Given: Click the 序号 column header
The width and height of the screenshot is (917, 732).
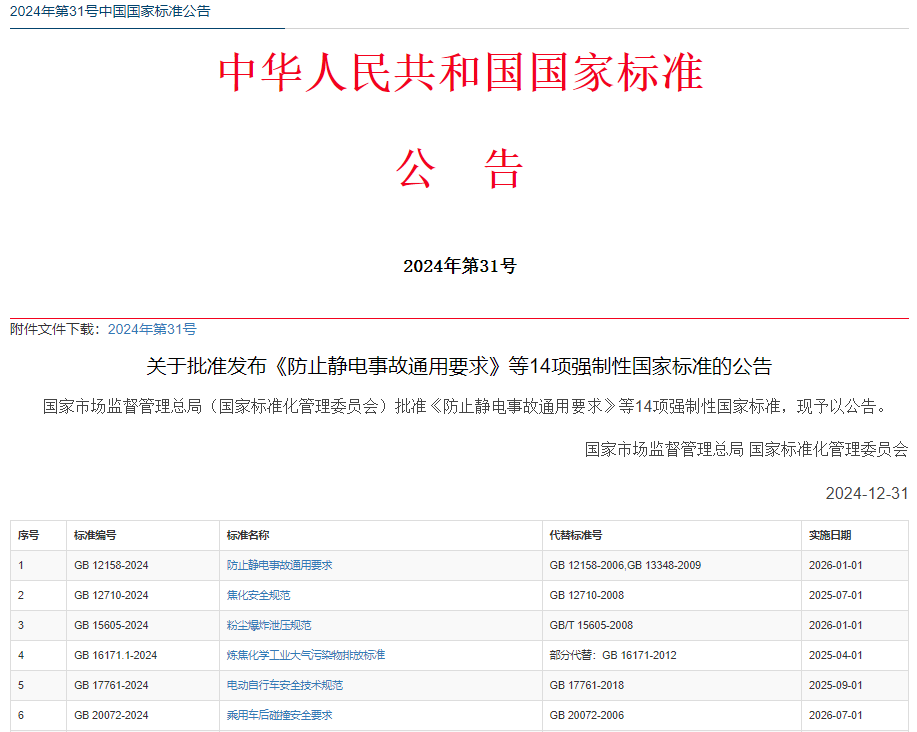Looking at the screenshot, I should click(29, 535).
